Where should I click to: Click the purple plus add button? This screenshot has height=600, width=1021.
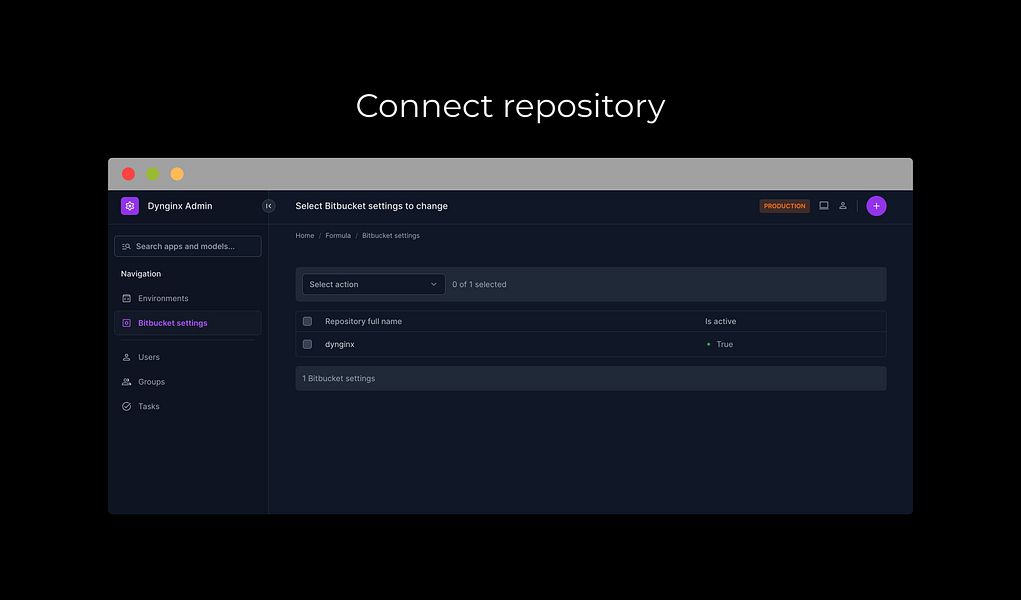coord(876,206)
